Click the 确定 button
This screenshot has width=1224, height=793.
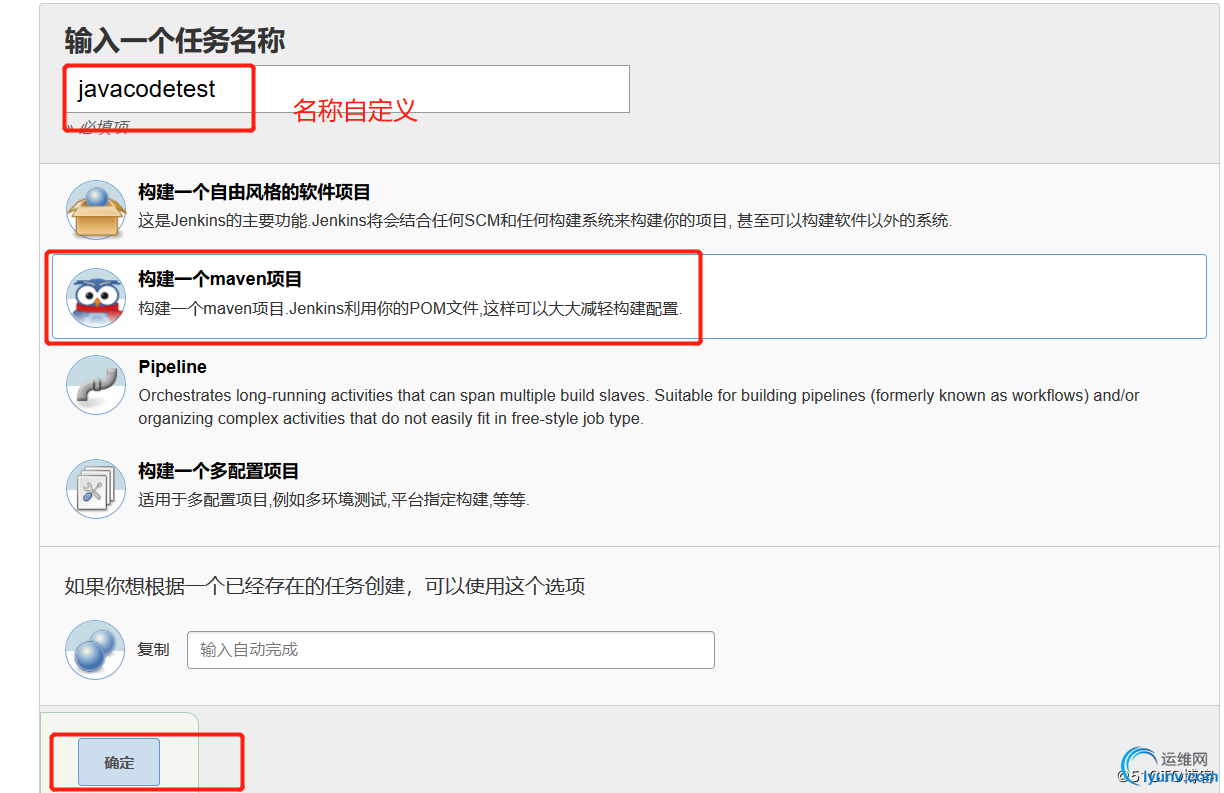click(x=119, y=762)
